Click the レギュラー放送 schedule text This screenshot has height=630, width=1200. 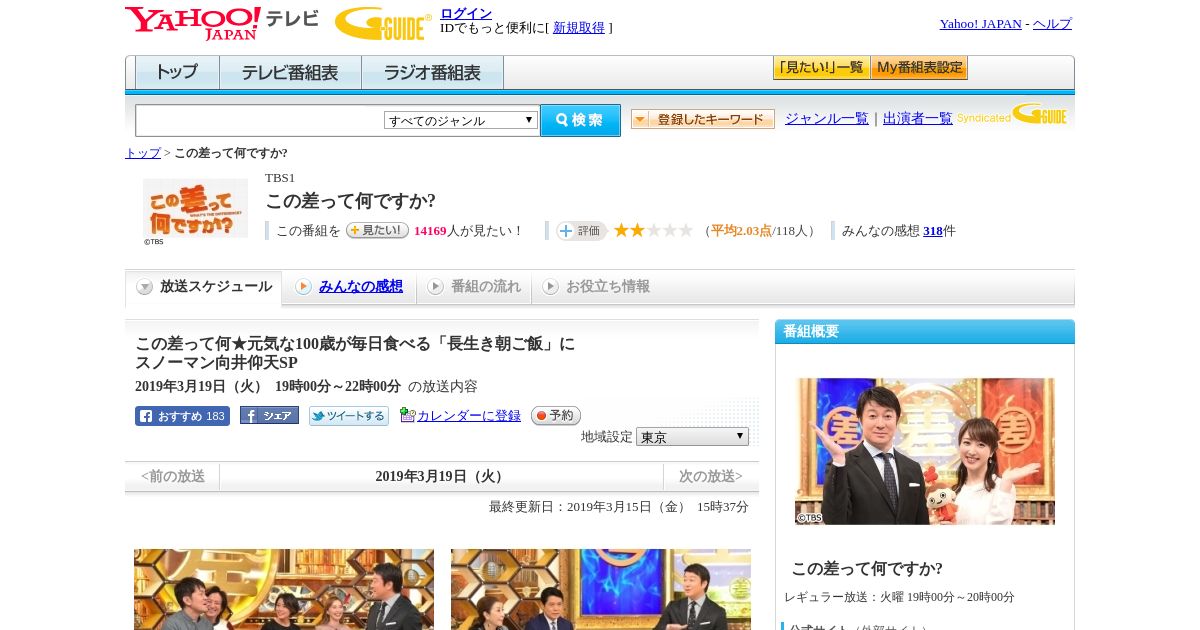point(900,597)
